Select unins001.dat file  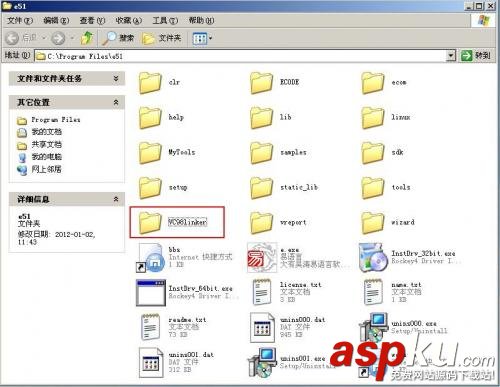(x=151, y=363)
